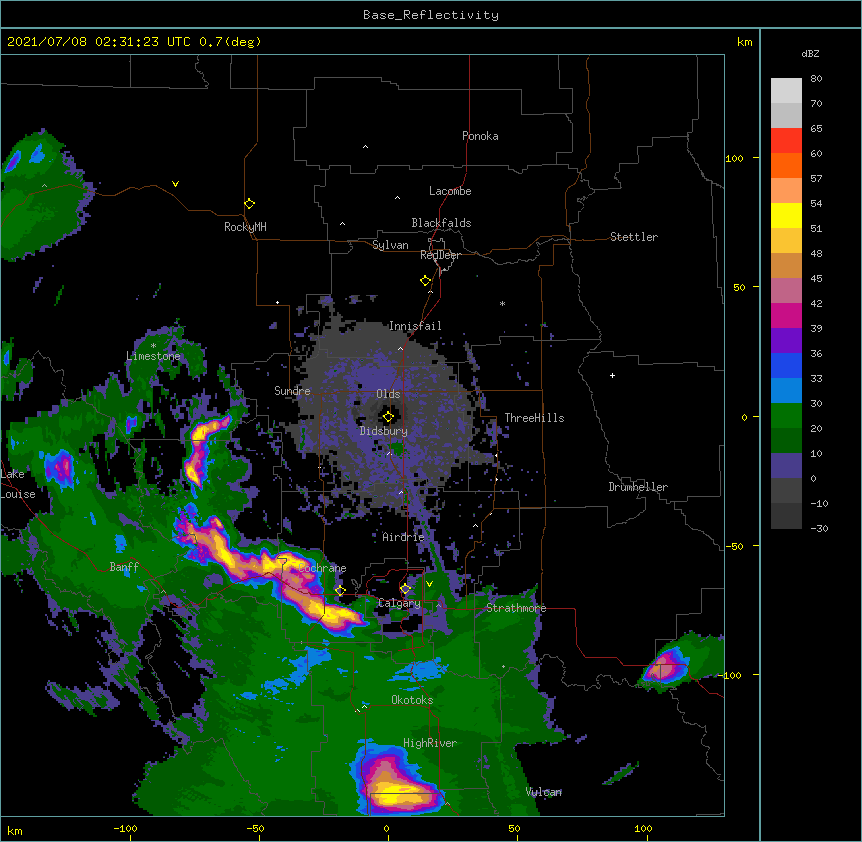
Task: Click the storm cell at the map's eastern edge
Action: 667,666
